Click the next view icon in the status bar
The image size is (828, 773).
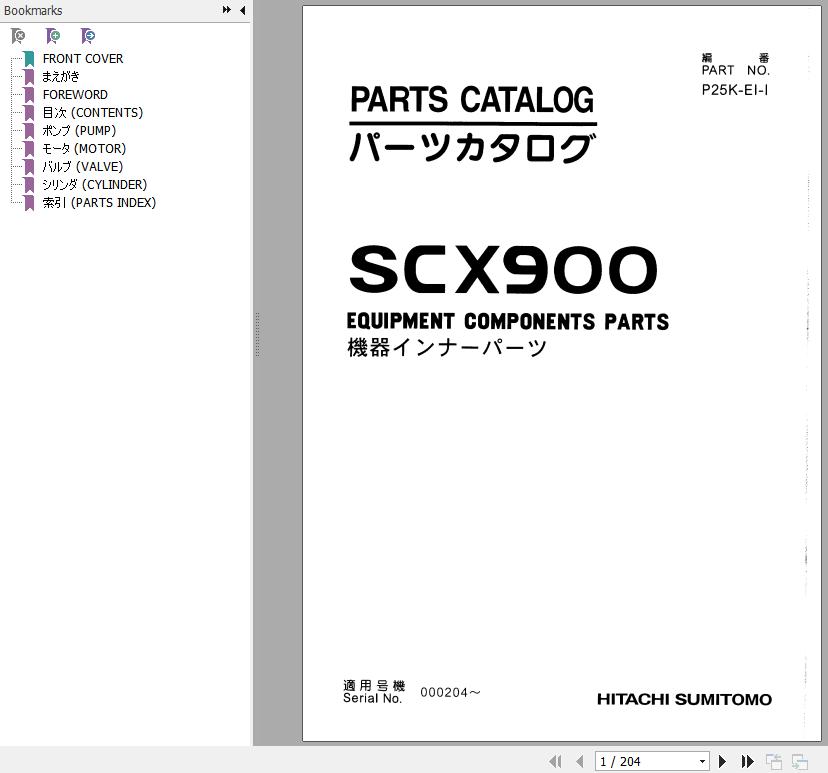[x=799, y=761]
